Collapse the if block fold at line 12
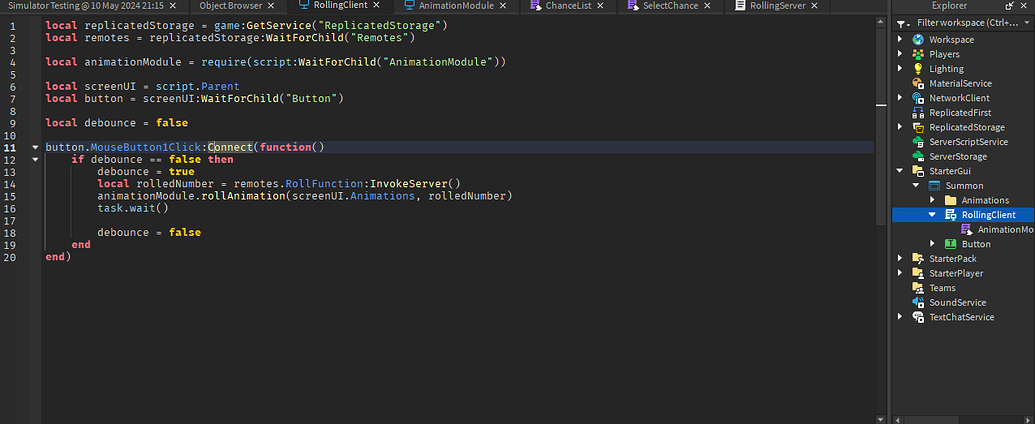1035x424 pixels. 35,159
